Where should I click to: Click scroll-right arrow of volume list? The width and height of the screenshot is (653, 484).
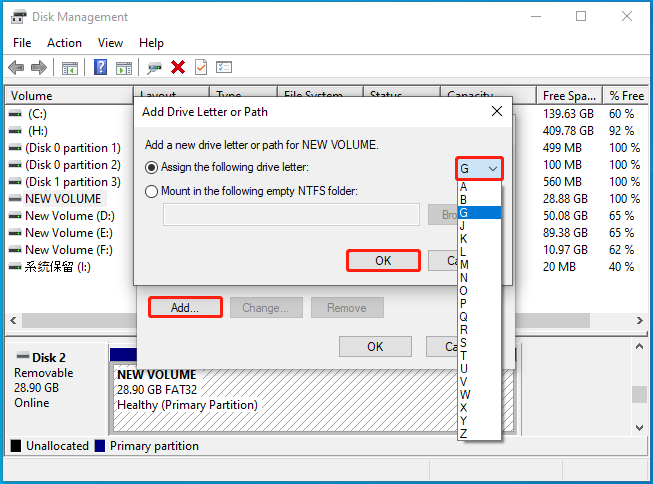pyautogui.click(x=639, y=320)
